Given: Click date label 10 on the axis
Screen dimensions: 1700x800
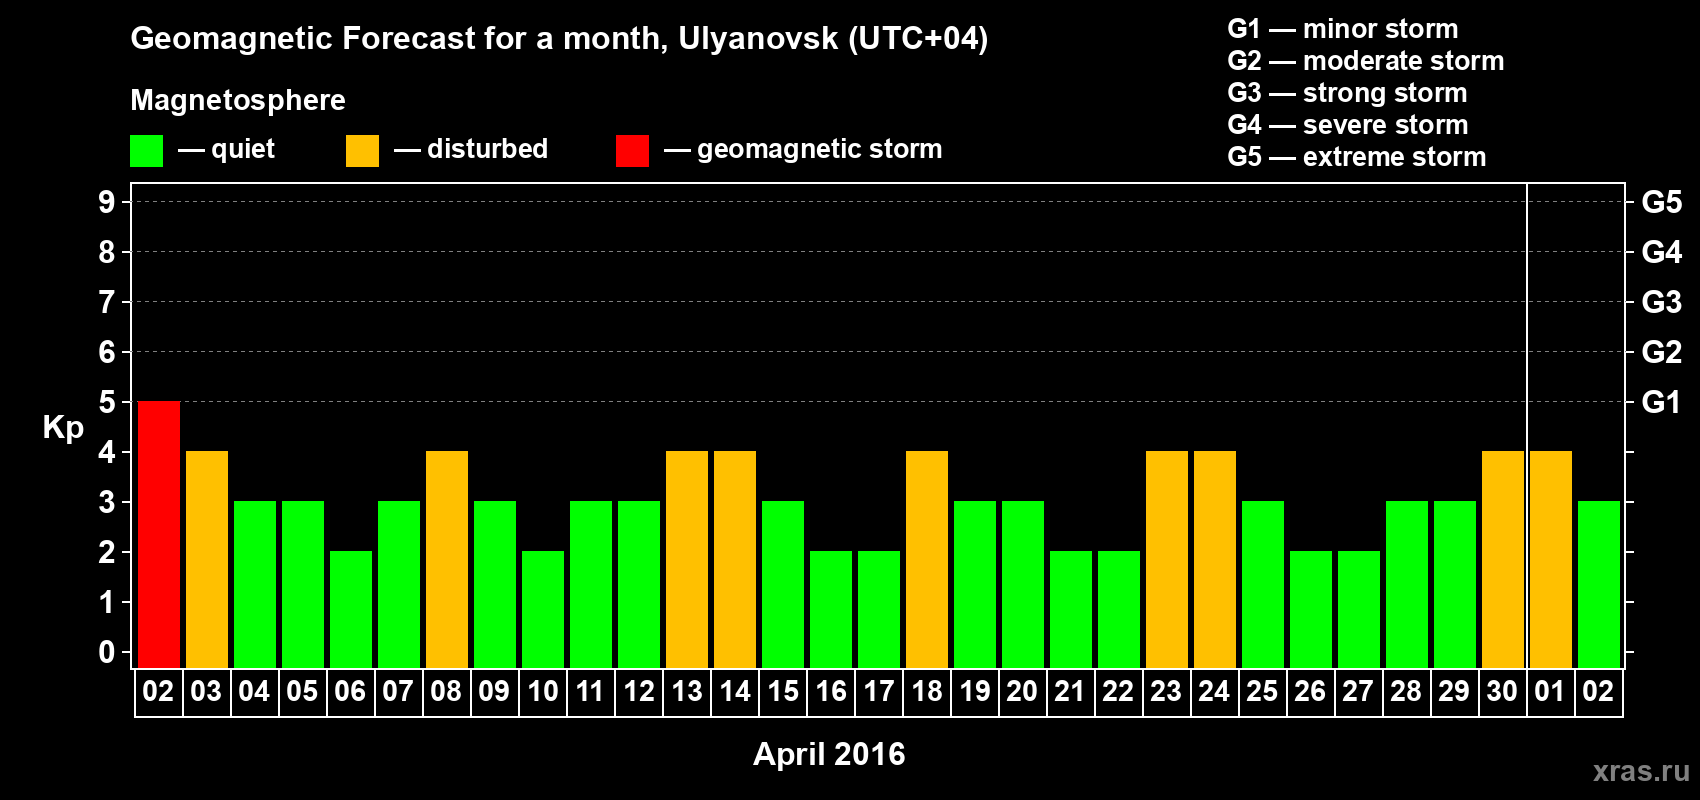Looking at the screenshot, I should (542, 691).
